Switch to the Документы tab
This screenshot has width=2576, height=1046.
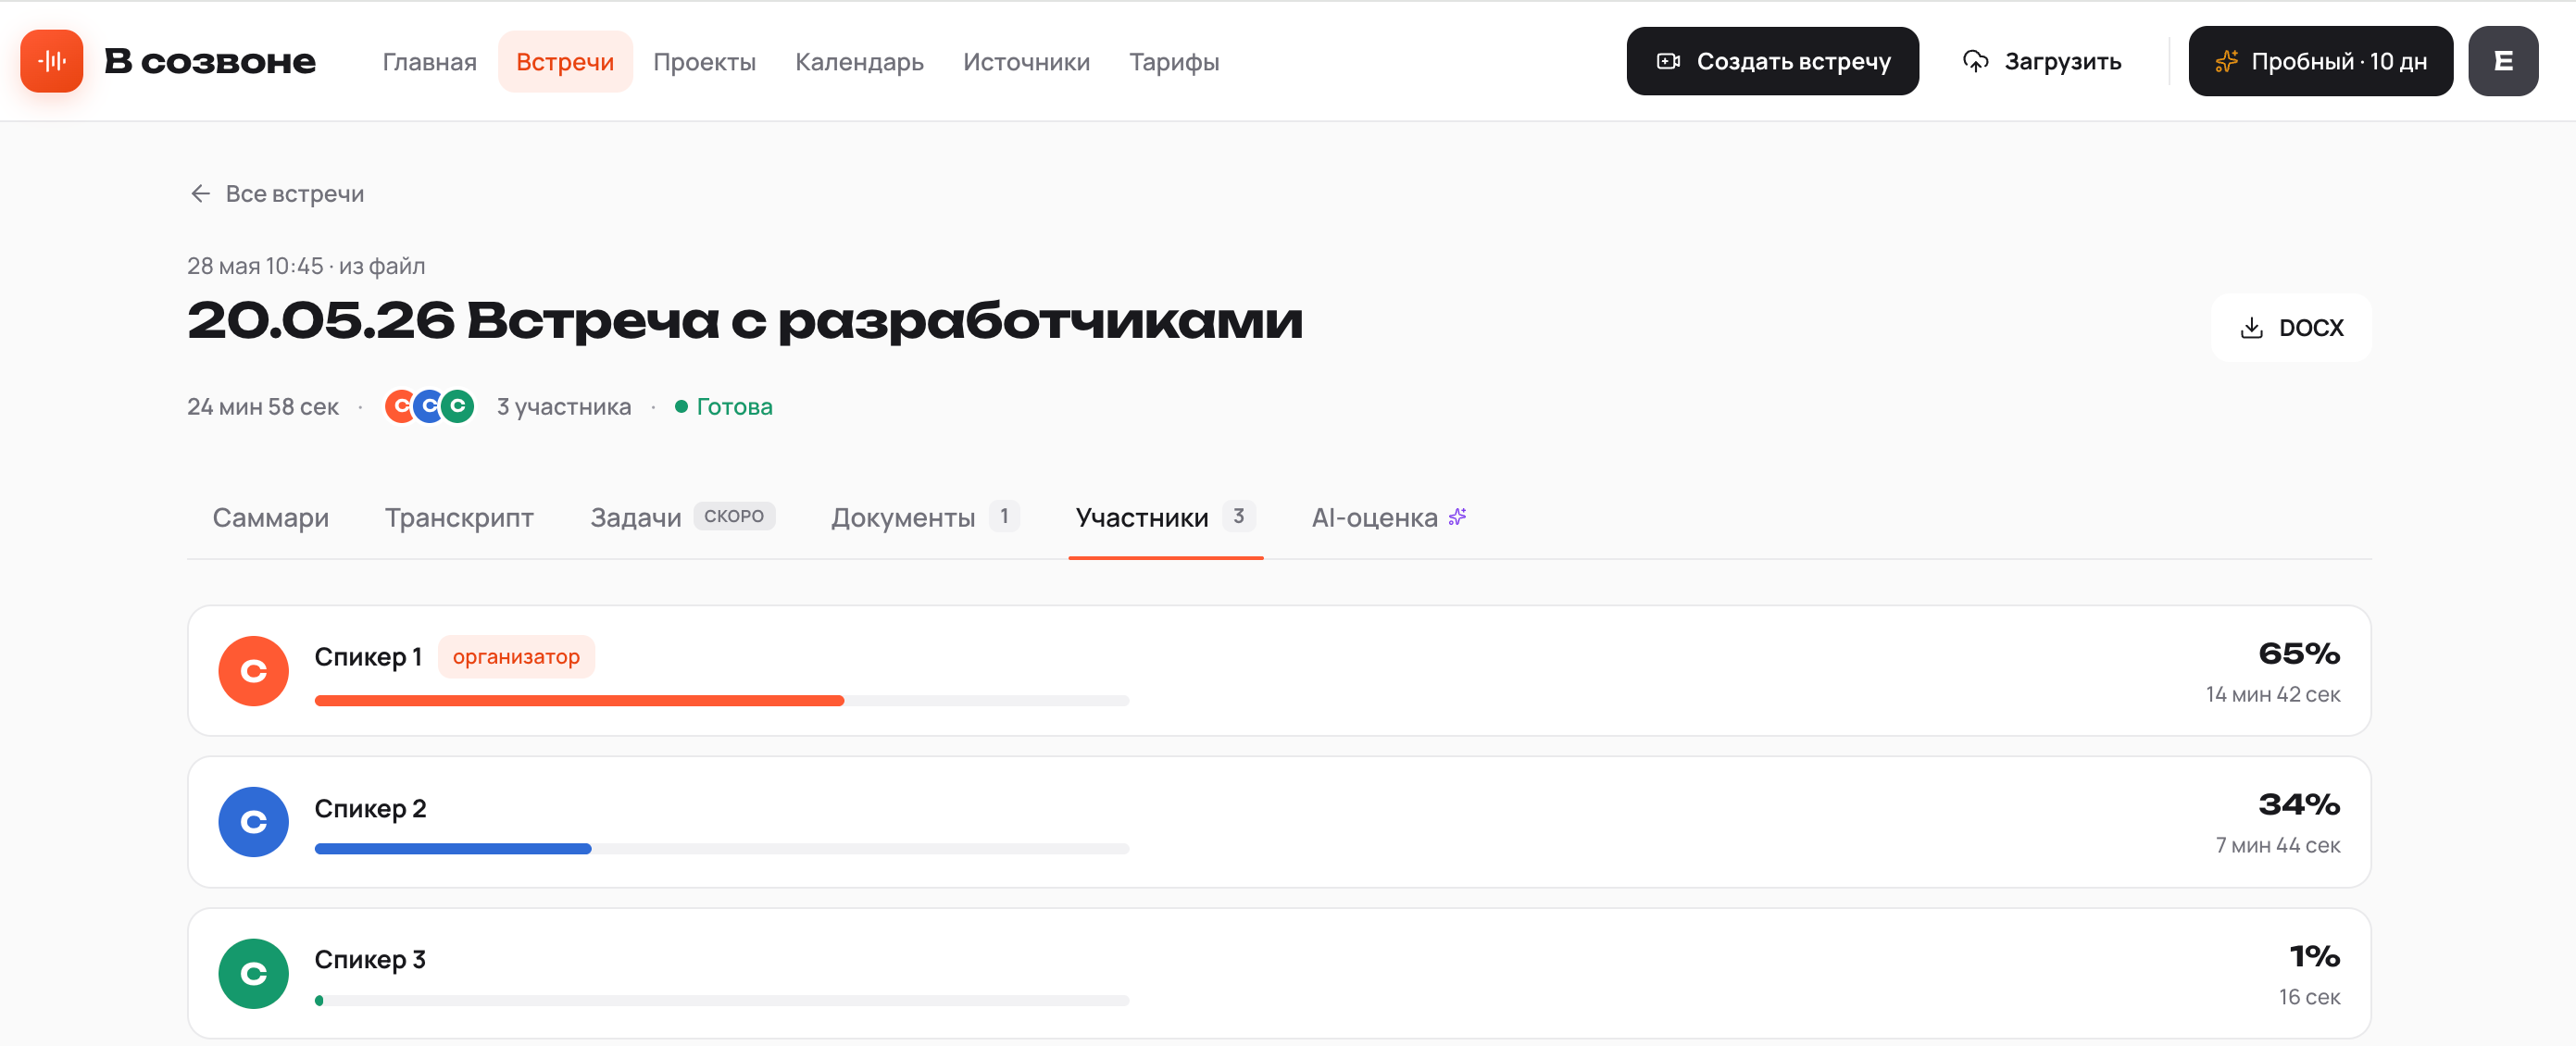pyautogui.click(x=925, y=517)
